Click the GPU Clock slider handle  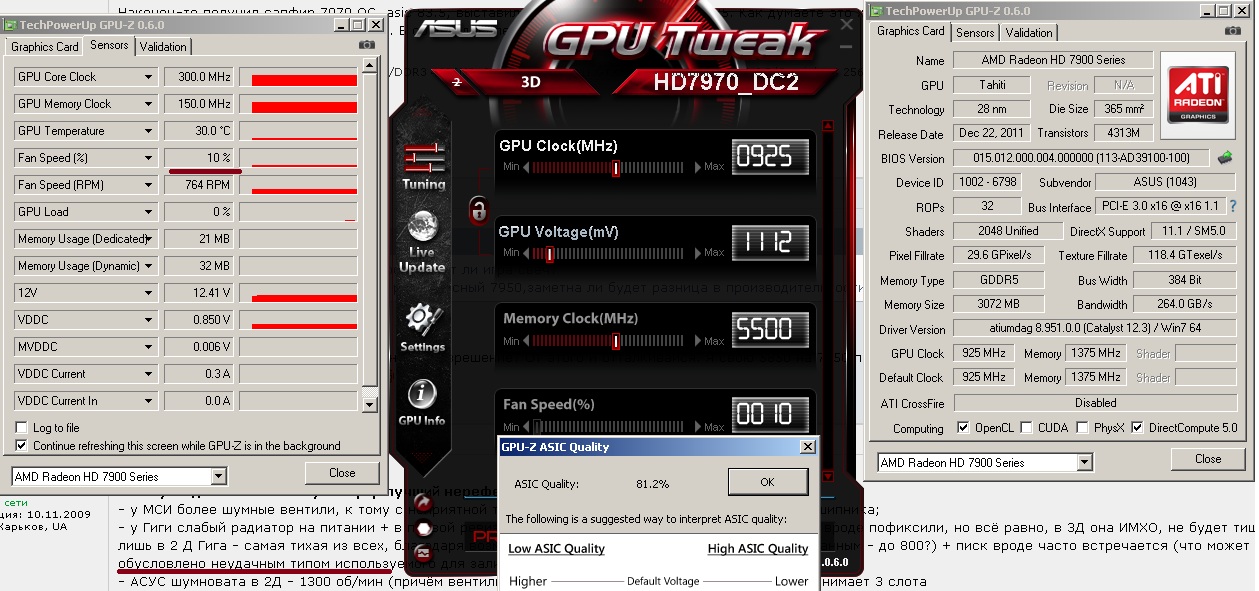click(616, 168)
